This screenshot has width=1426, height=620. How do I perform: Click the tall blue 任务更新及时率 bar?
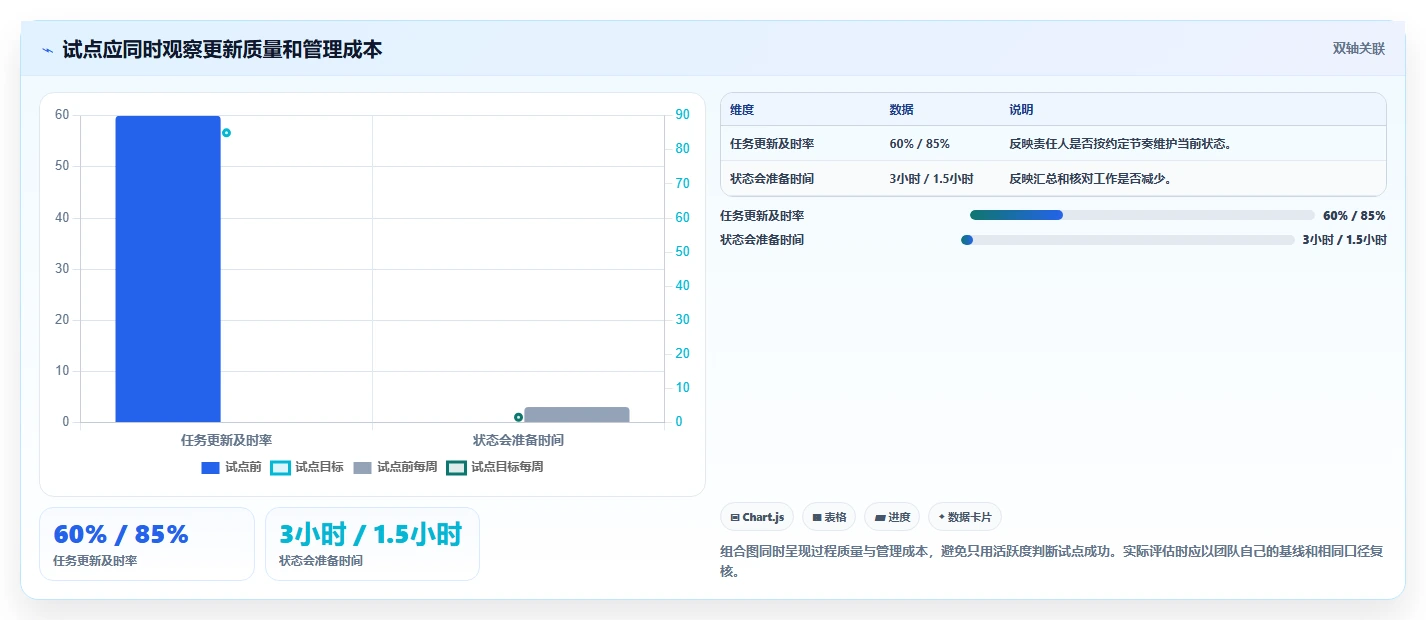(168, 269)
